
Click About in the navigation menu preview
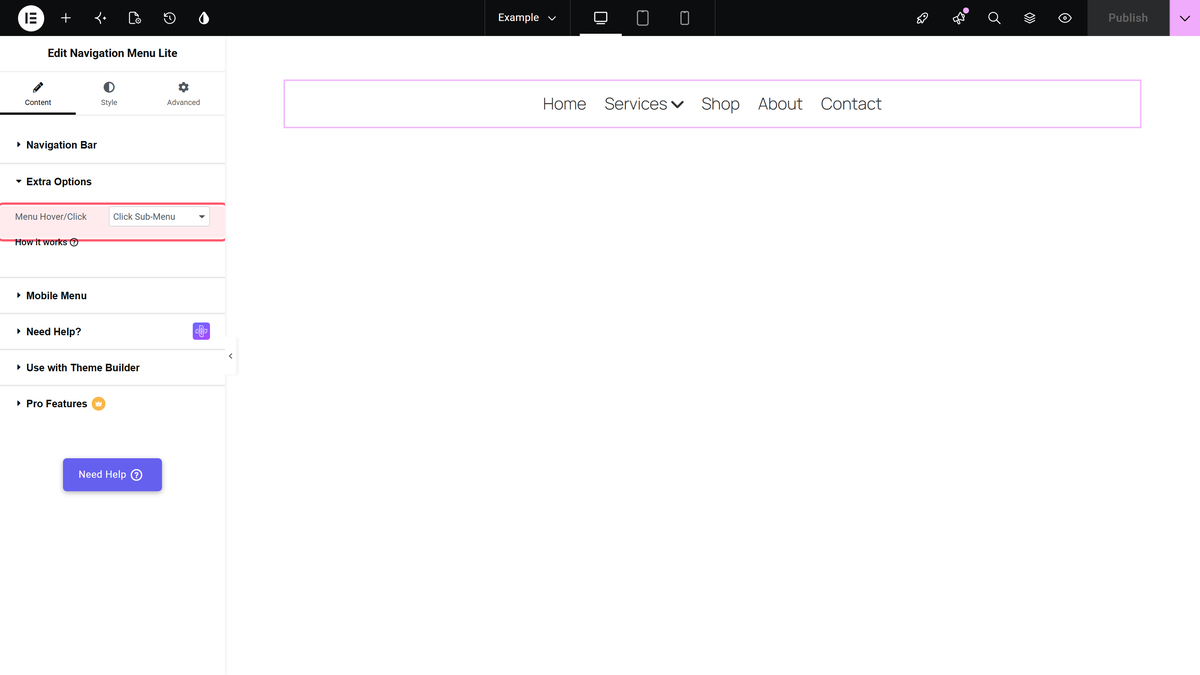pyautogui.click(x=780, y=104)
